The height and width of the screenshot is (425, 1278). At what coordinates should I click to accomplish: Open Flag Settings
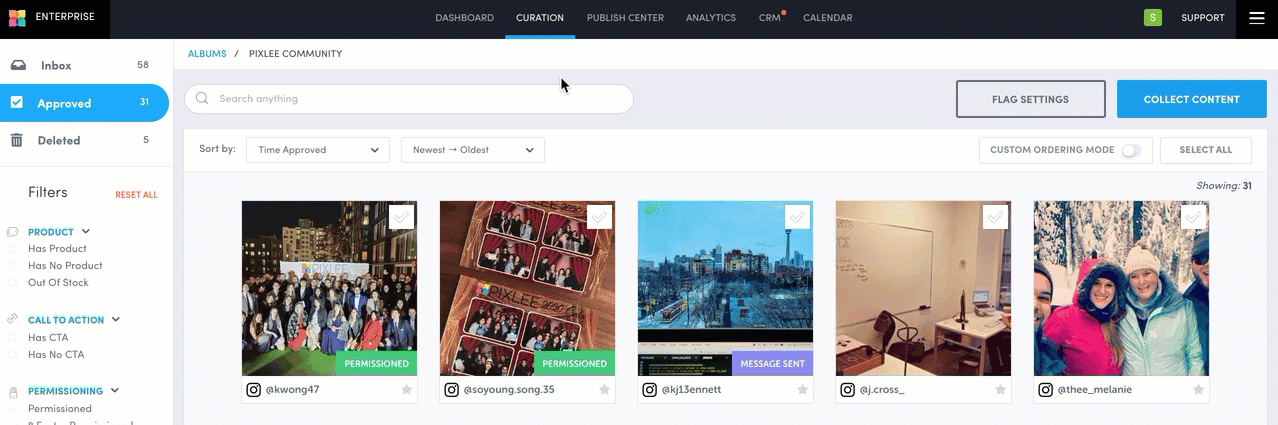(x=1030, y=99)
